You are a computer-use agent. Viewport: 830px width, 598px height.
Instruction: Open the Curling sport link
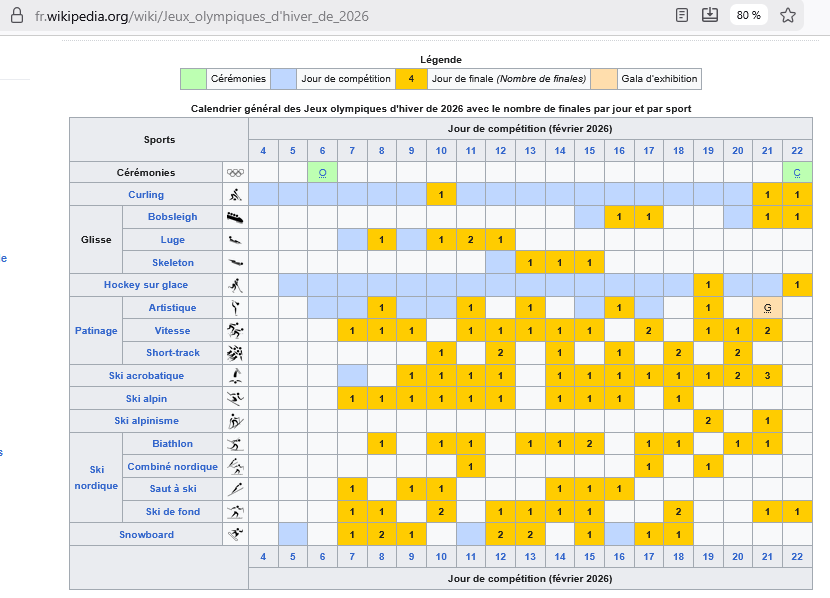(146, 195)
